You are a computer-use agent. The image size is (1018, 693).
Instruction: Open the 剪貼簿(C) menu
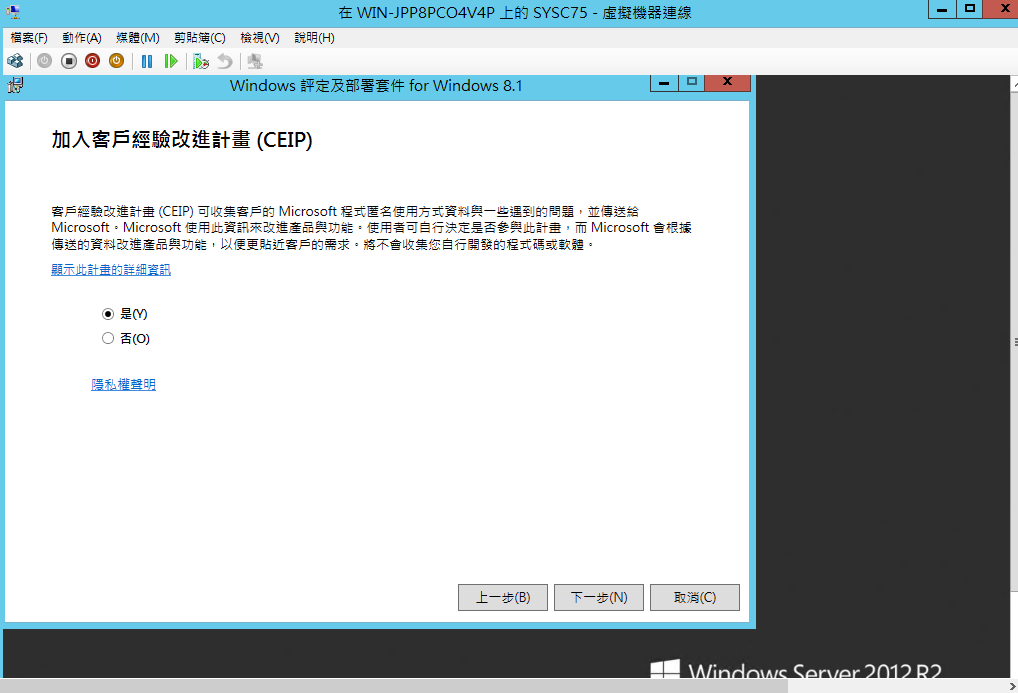click(x=199, y=38)
